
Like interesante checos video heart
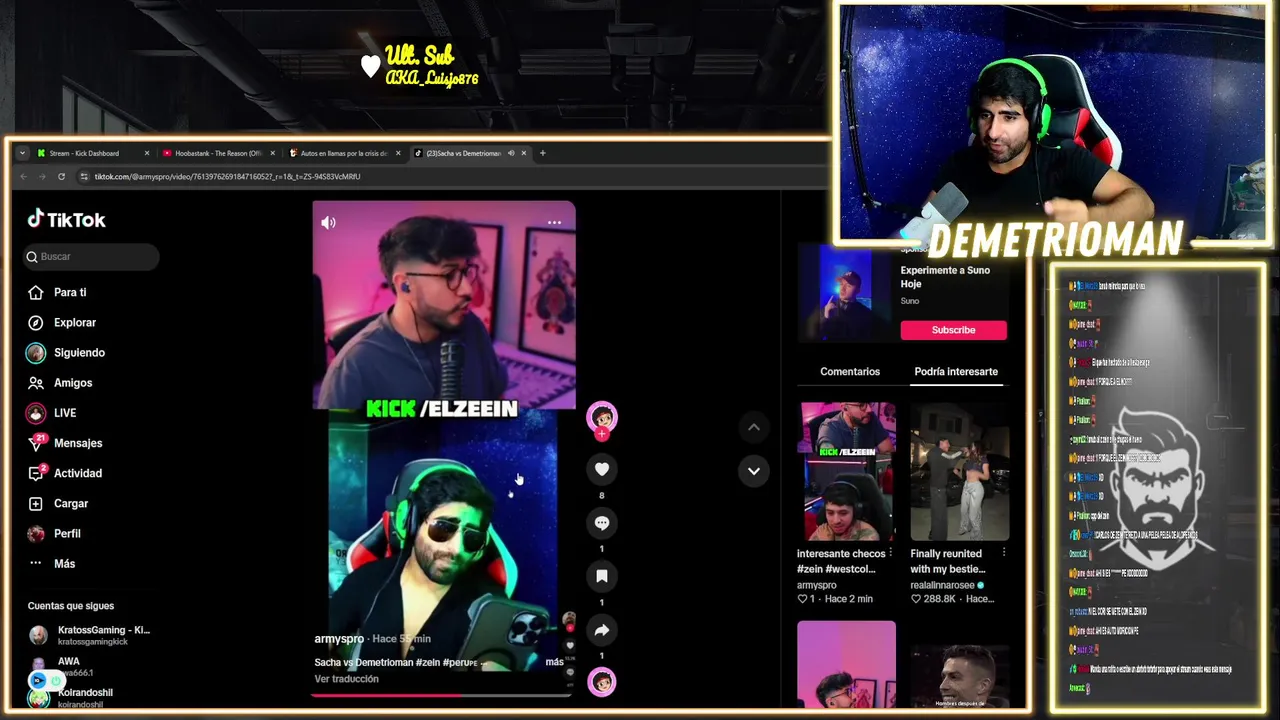pyautogui.click(x=802, y=599)
